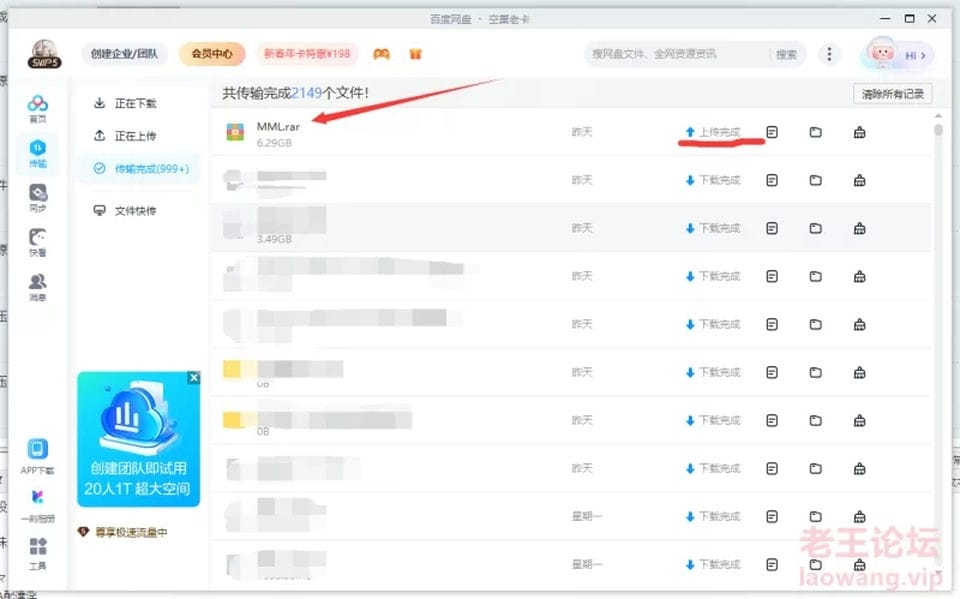The height and width of the screenshot is (599, 960).
Task: Click the file name MML.rar
Action: pyautogui.click(x=278, y=126)
